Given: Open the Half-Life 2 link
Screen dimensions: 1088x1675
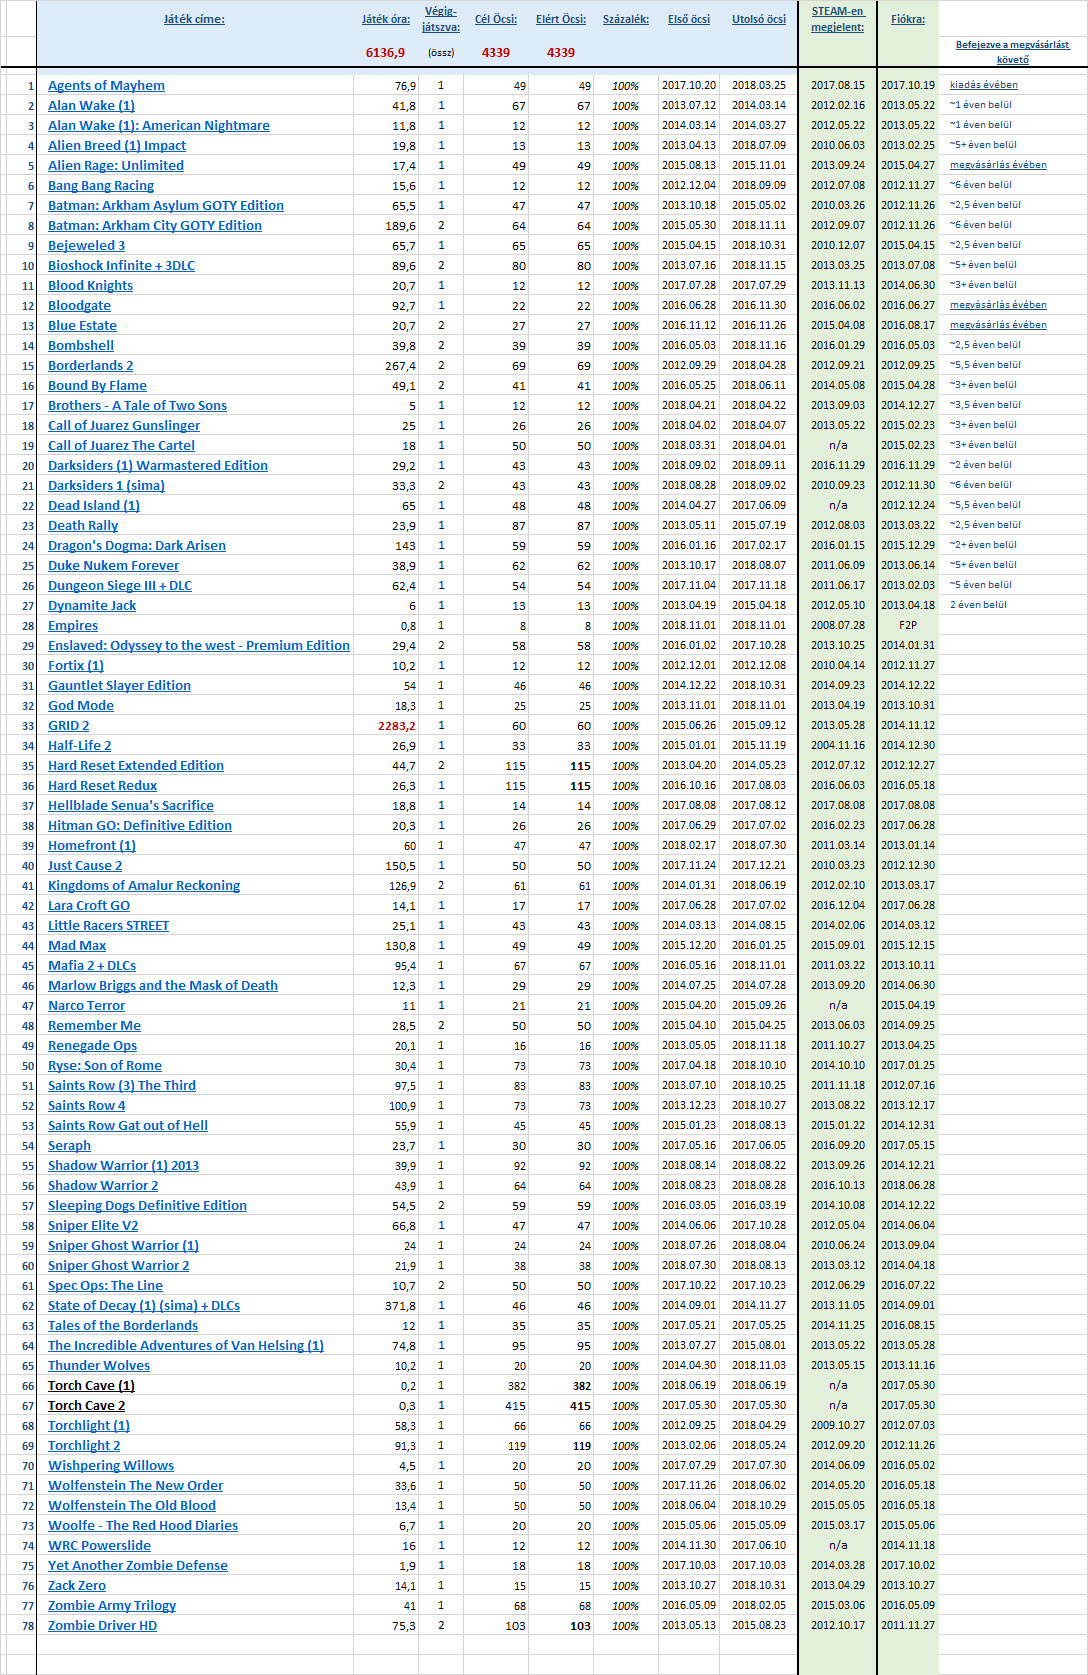Looking at the screenshot, I should (79, 746).
